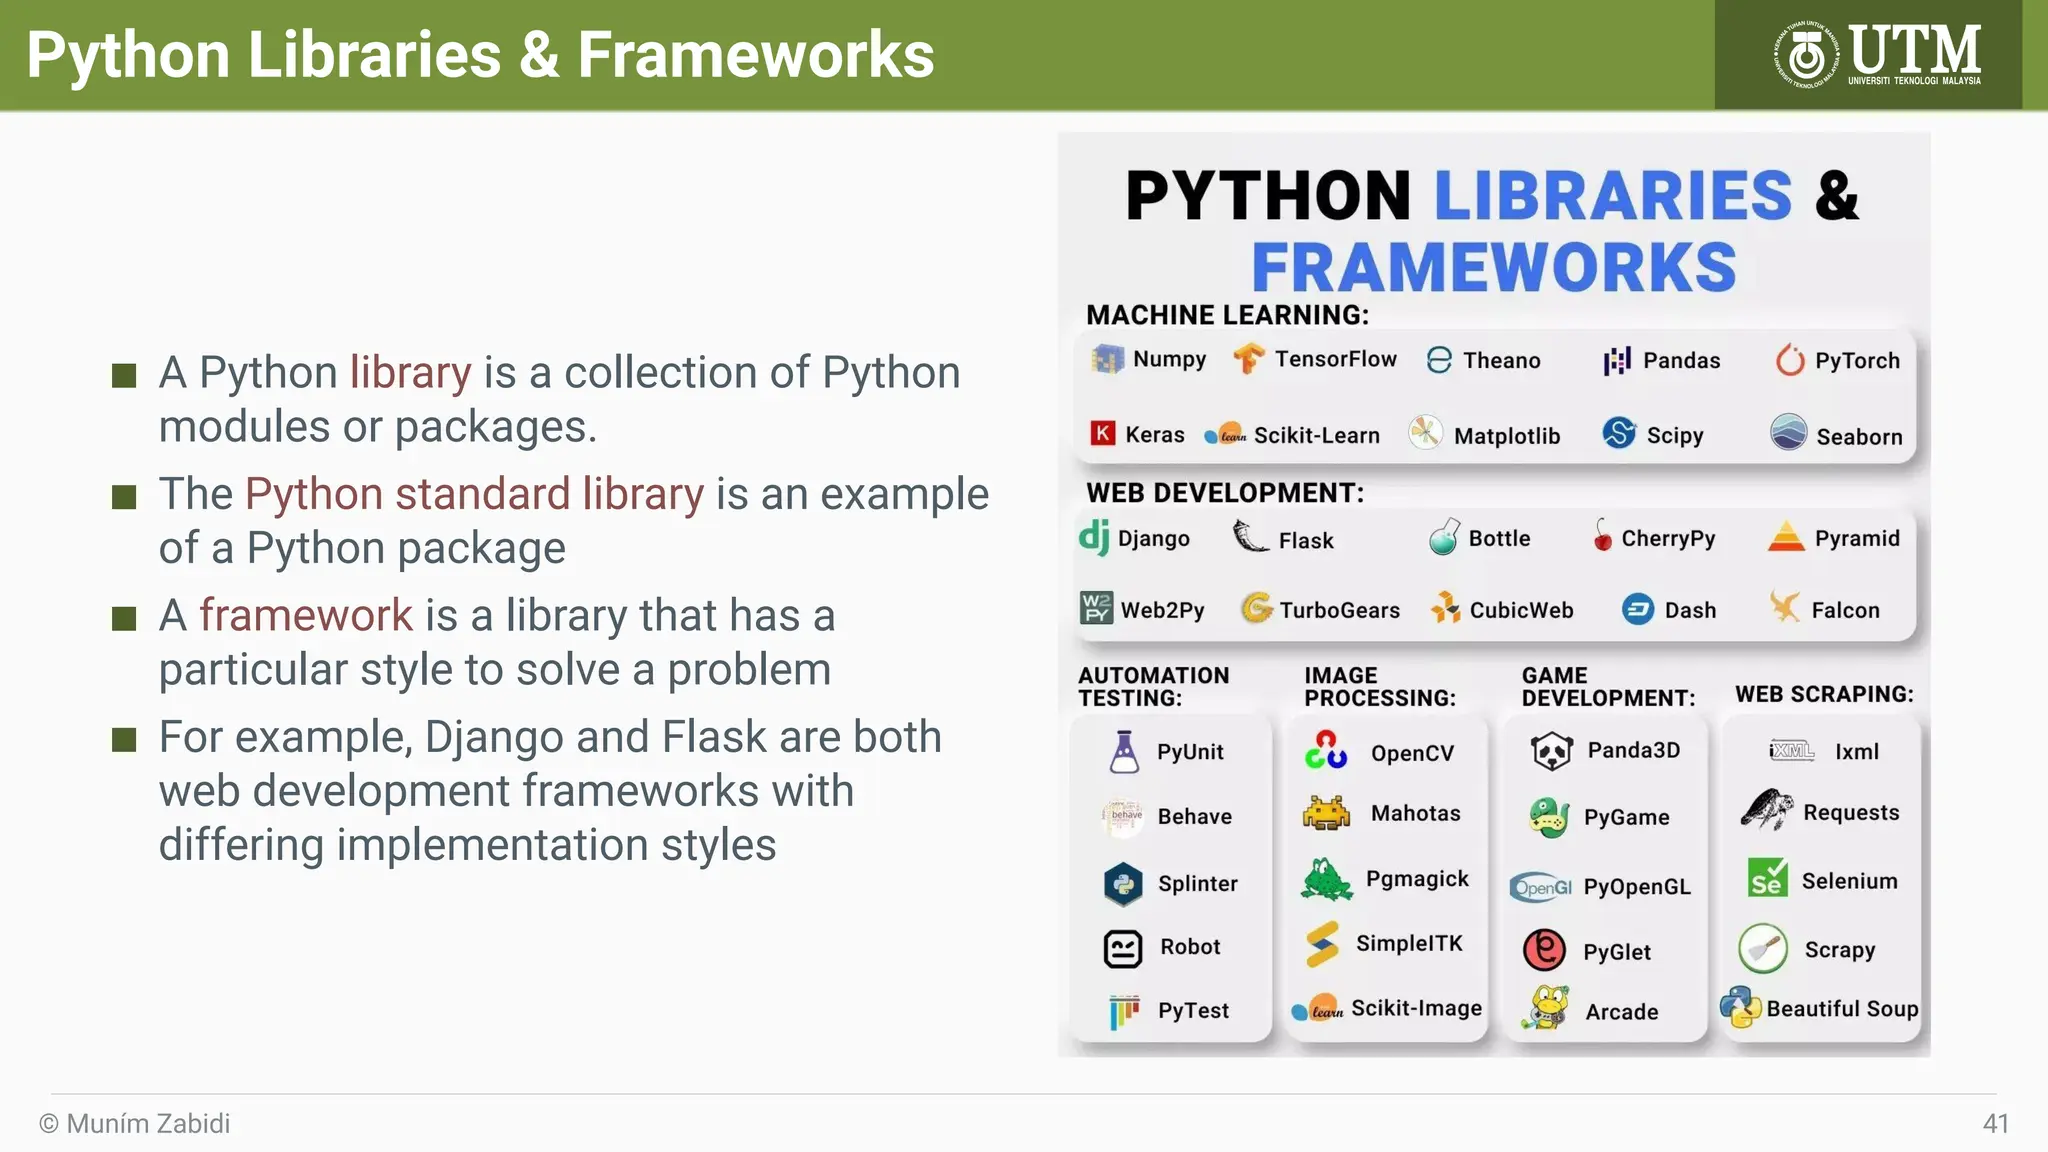Click the Flask horn icon

1250,537
